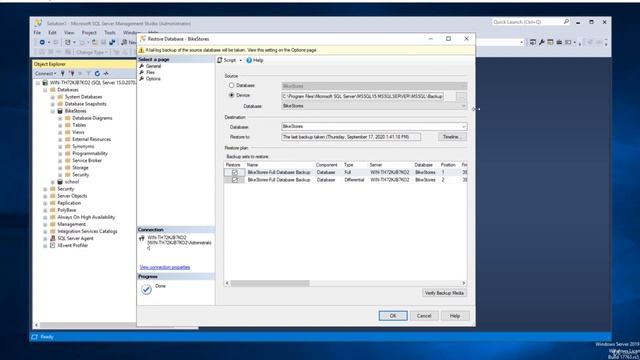Select the Programmability folder
Viewport: 640px width, 360px height.
pos(90,153)
